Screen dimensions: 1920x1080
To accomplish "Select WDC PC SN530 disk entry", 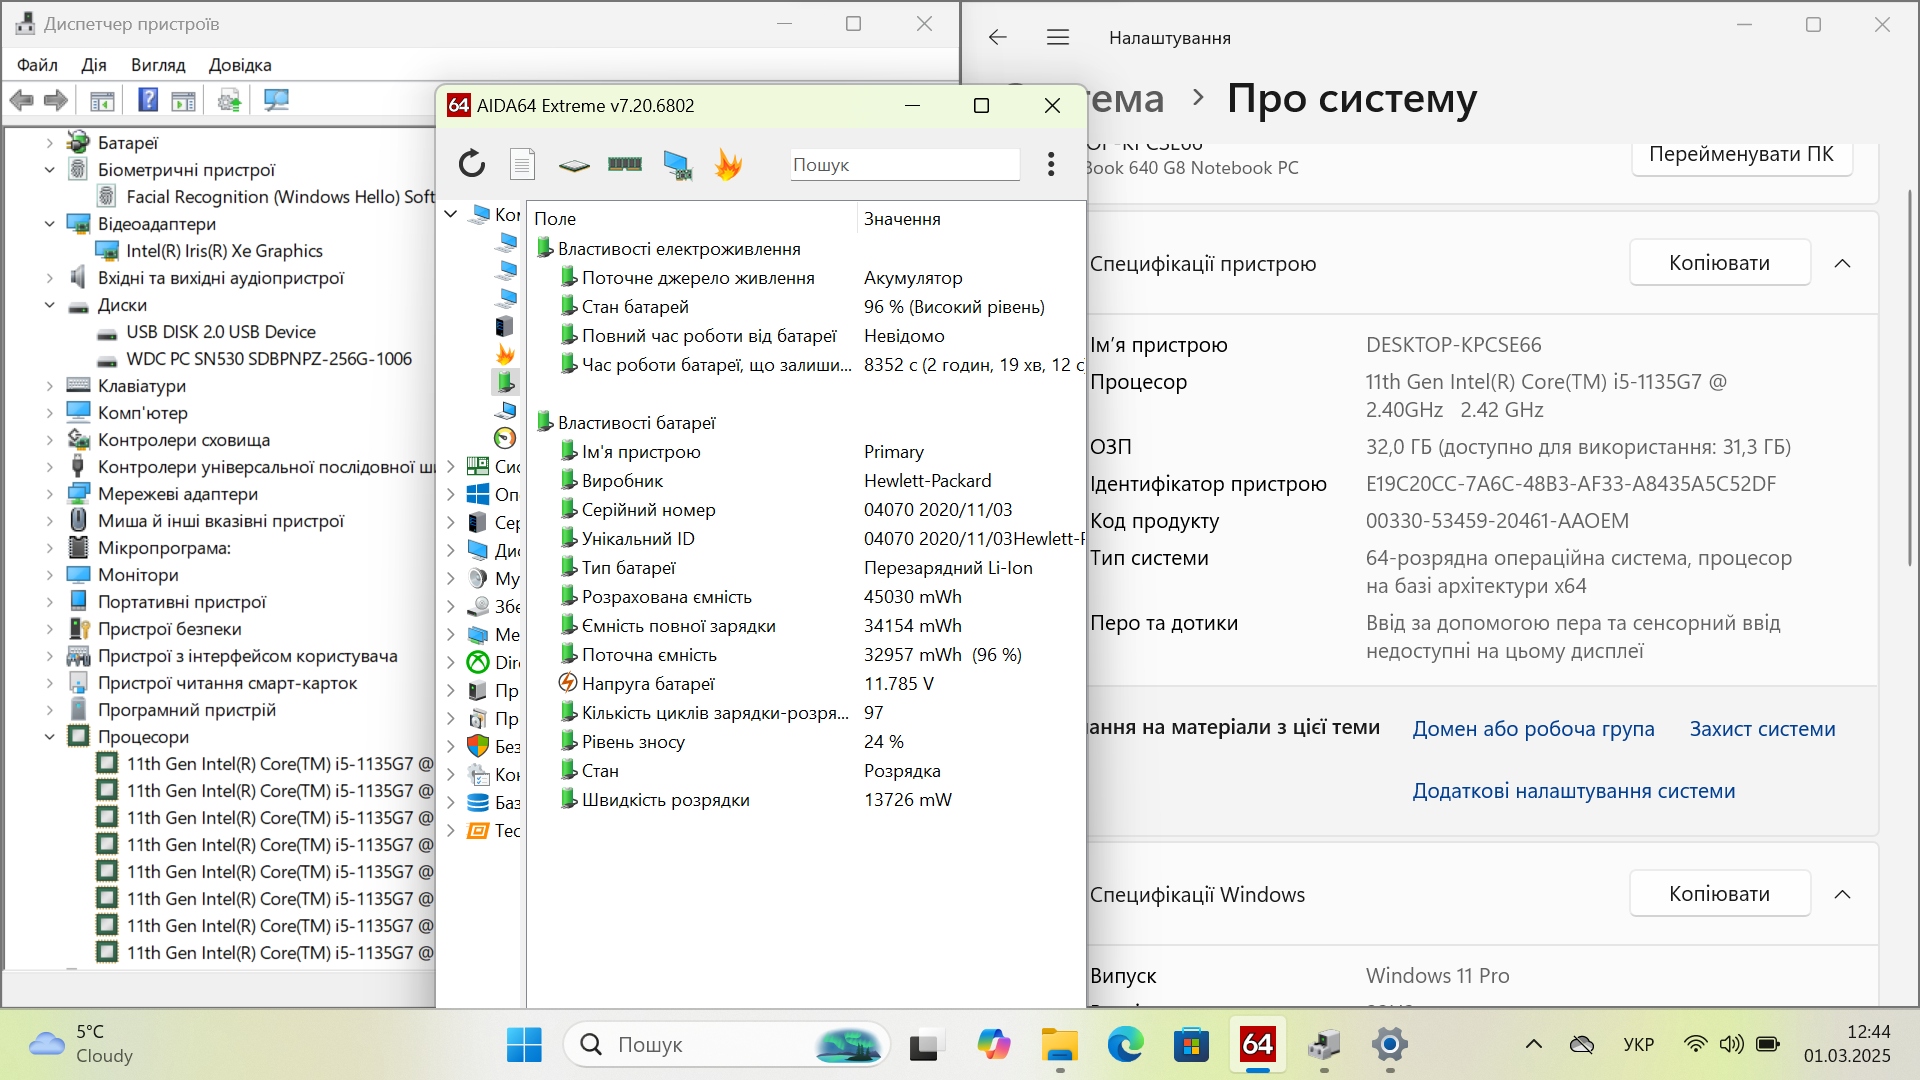I will [268, 359].
